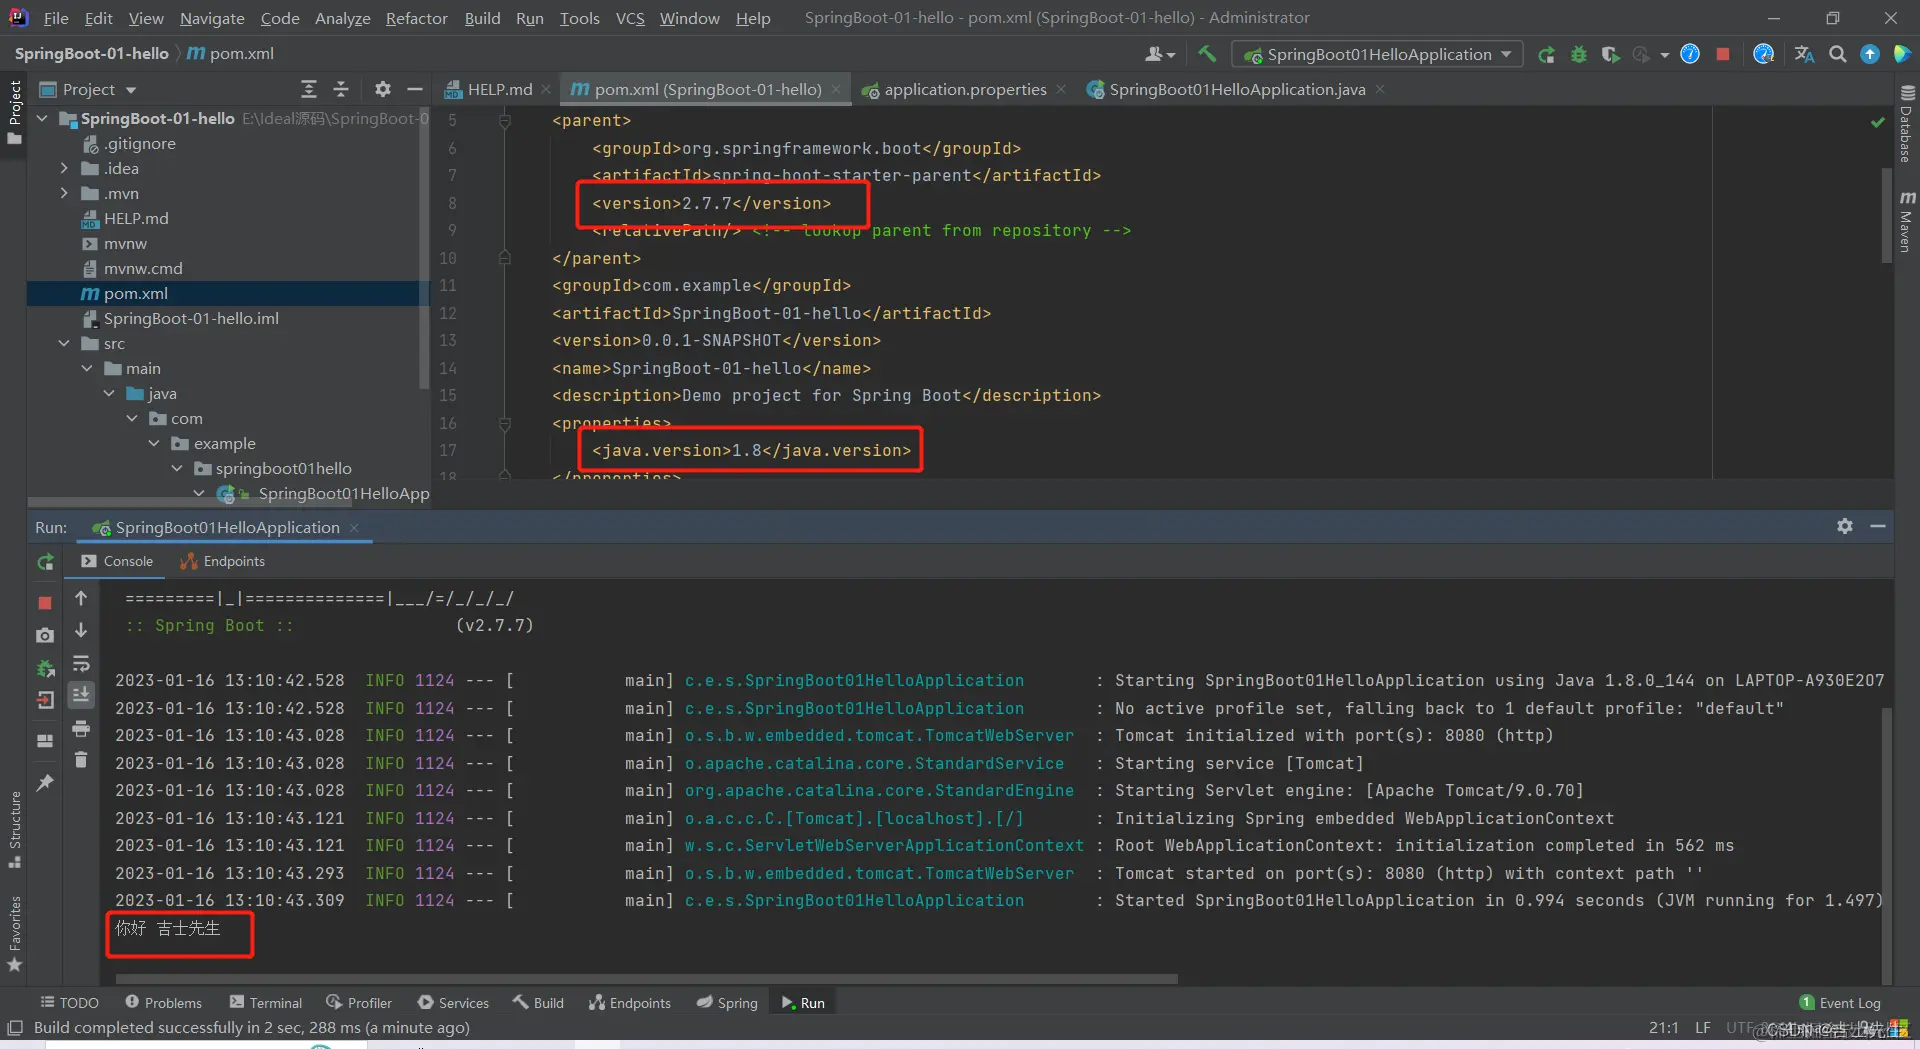Expand all in Project panel
Image resolution: width=1920 pixels, height=1049 pixels.
point(309,89)
